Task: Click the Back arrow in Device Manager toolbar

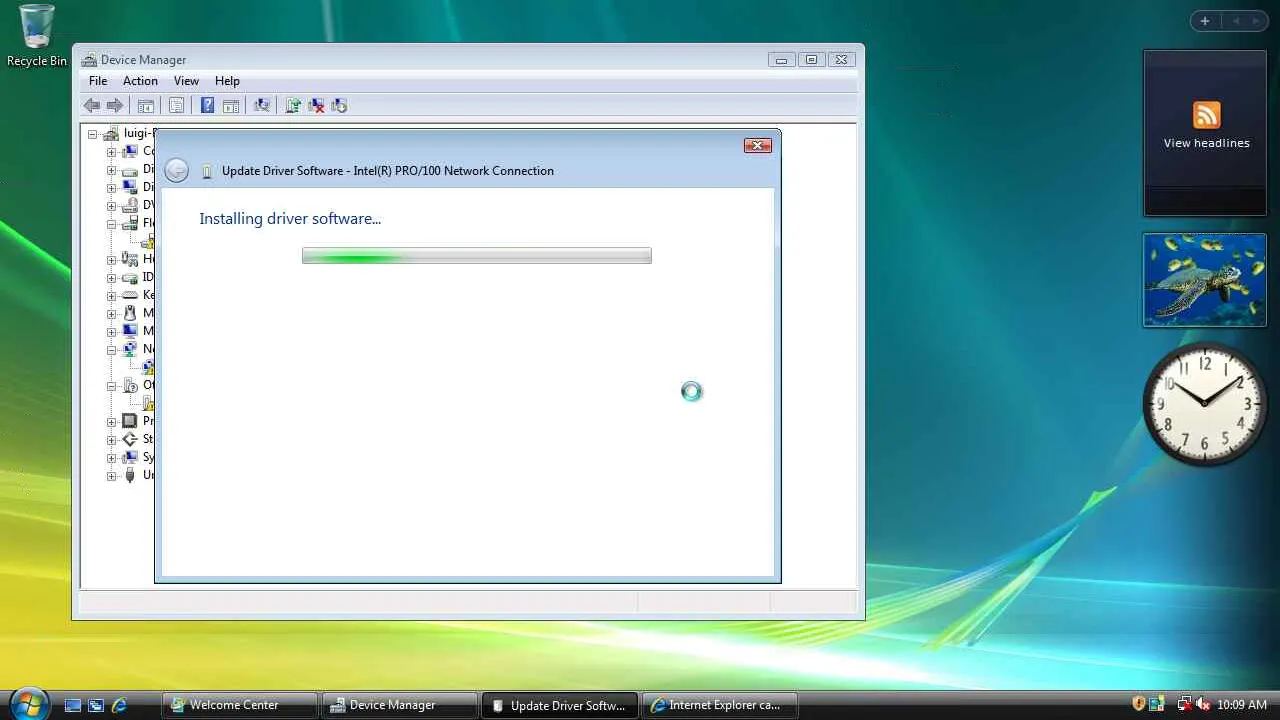Action: (92, 105)
